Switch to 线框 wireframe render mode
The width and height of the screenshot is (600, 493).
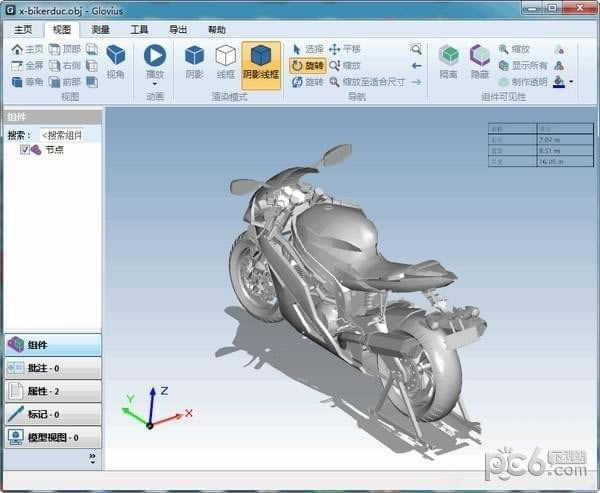click(x=227, y=61)
